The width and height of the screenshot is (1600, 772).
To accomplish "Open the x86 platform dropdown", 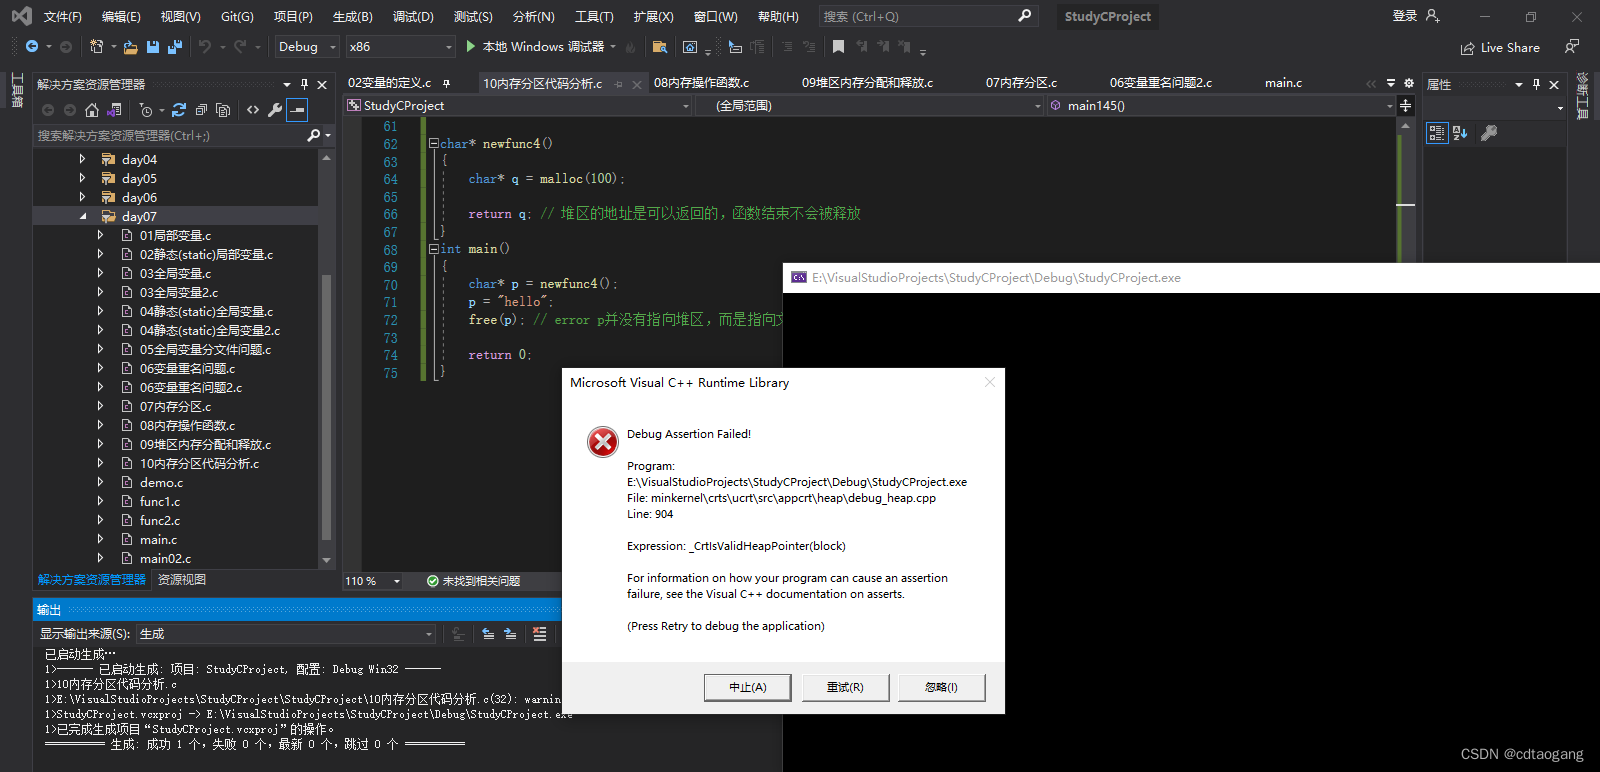I will (401, 47).
